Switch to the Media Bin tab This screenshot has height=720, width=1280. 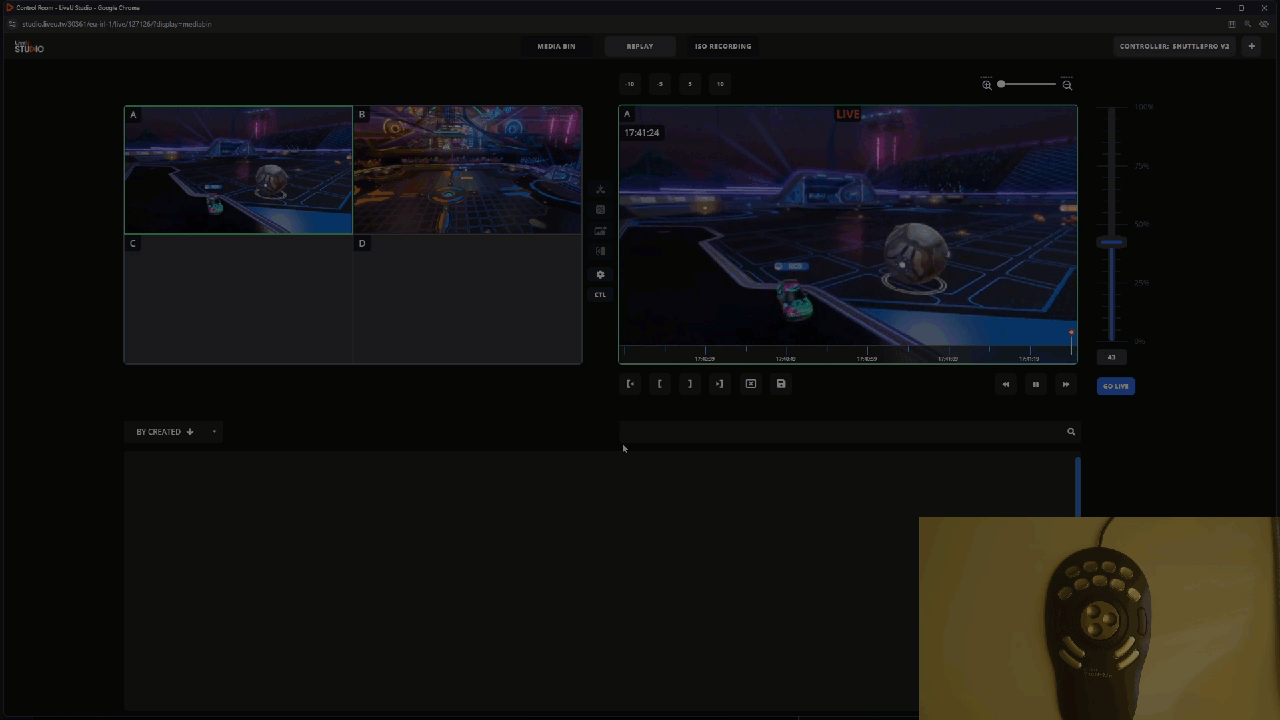(x=556, y=46)
